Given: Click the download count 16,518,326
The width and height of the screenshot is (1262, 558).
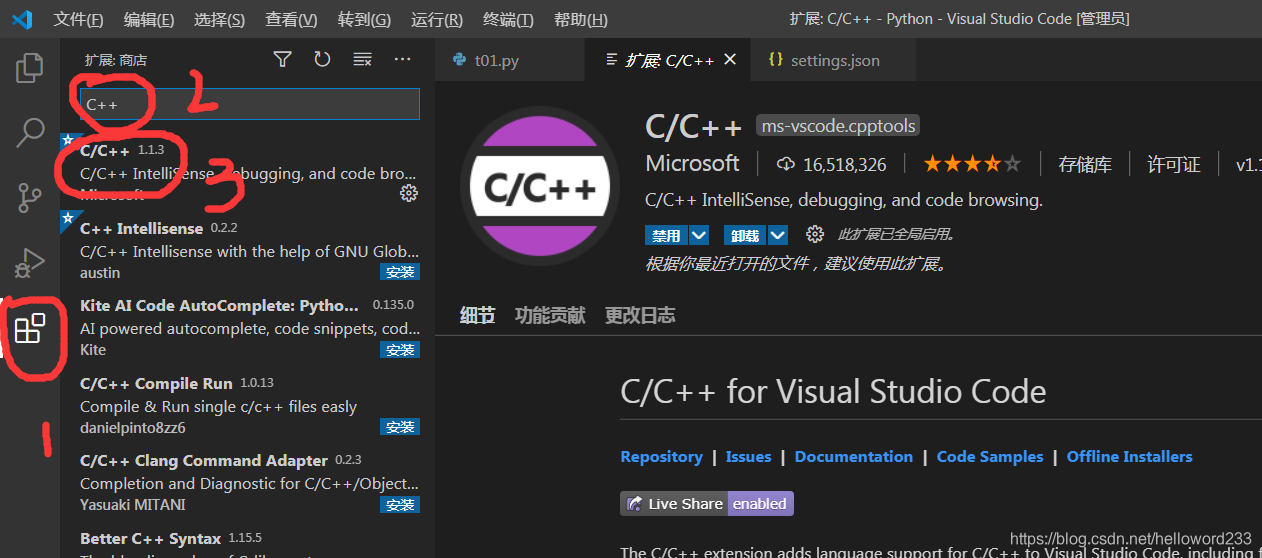Looking at the screenshot, I should pos(831,165).
